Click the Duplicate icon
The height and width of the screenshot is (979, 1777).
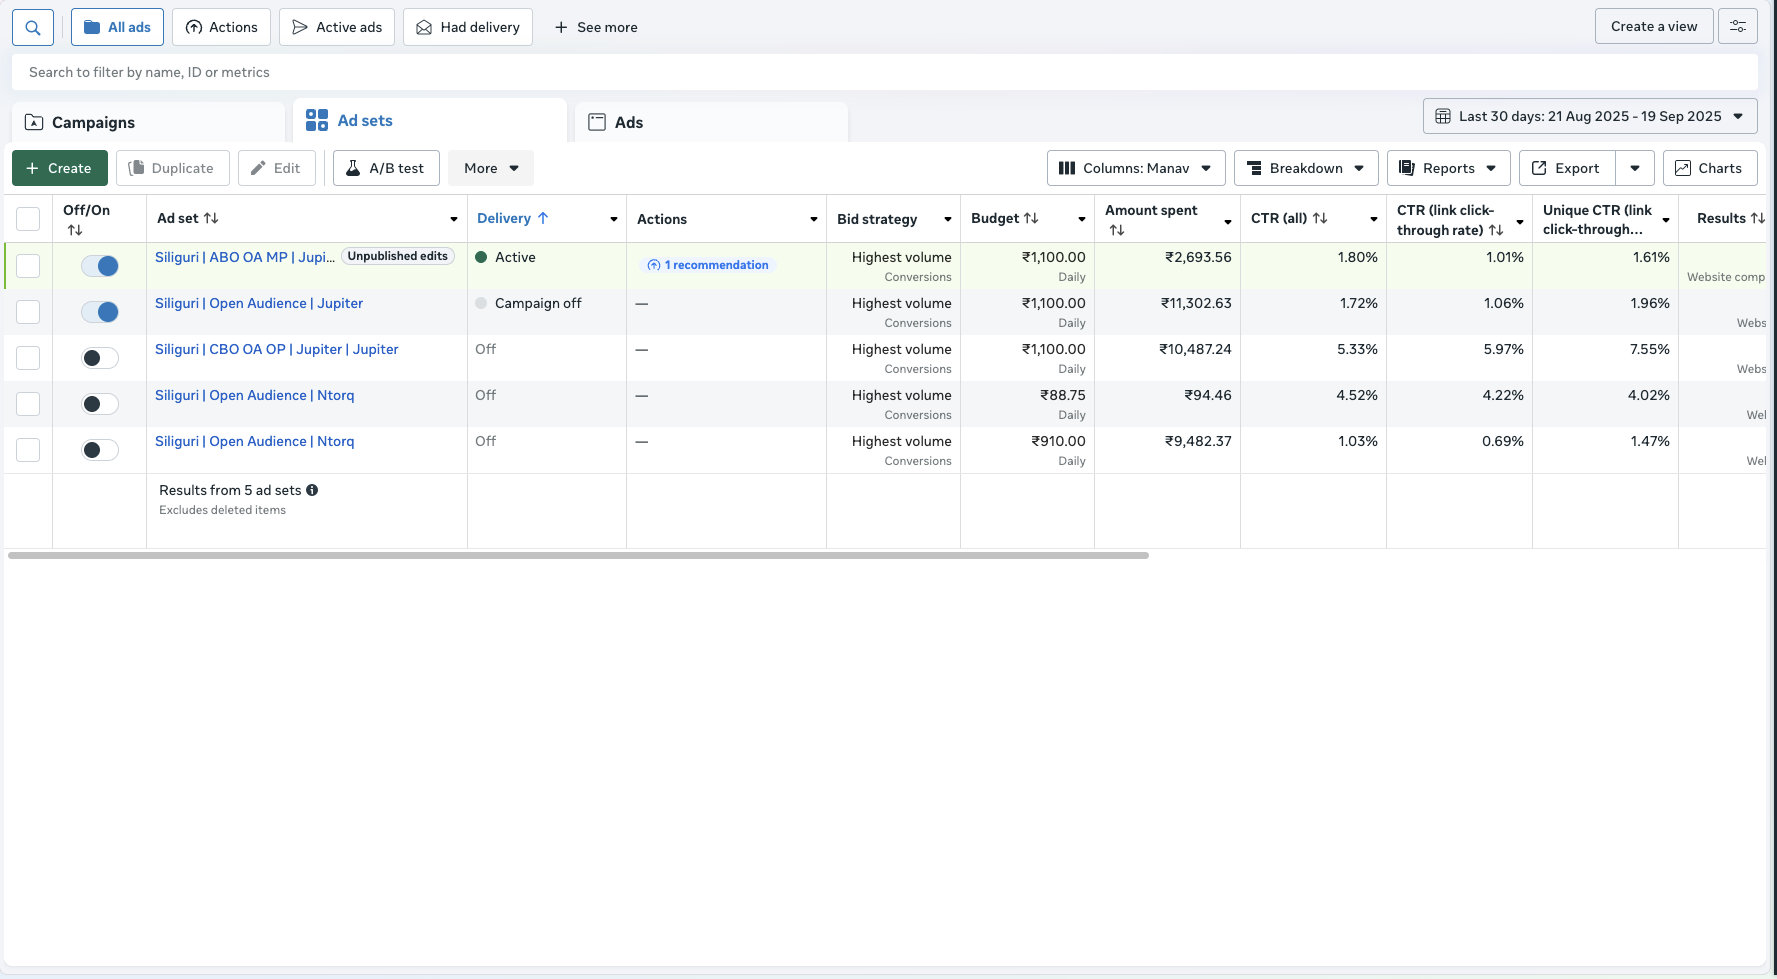click(137, 167)
